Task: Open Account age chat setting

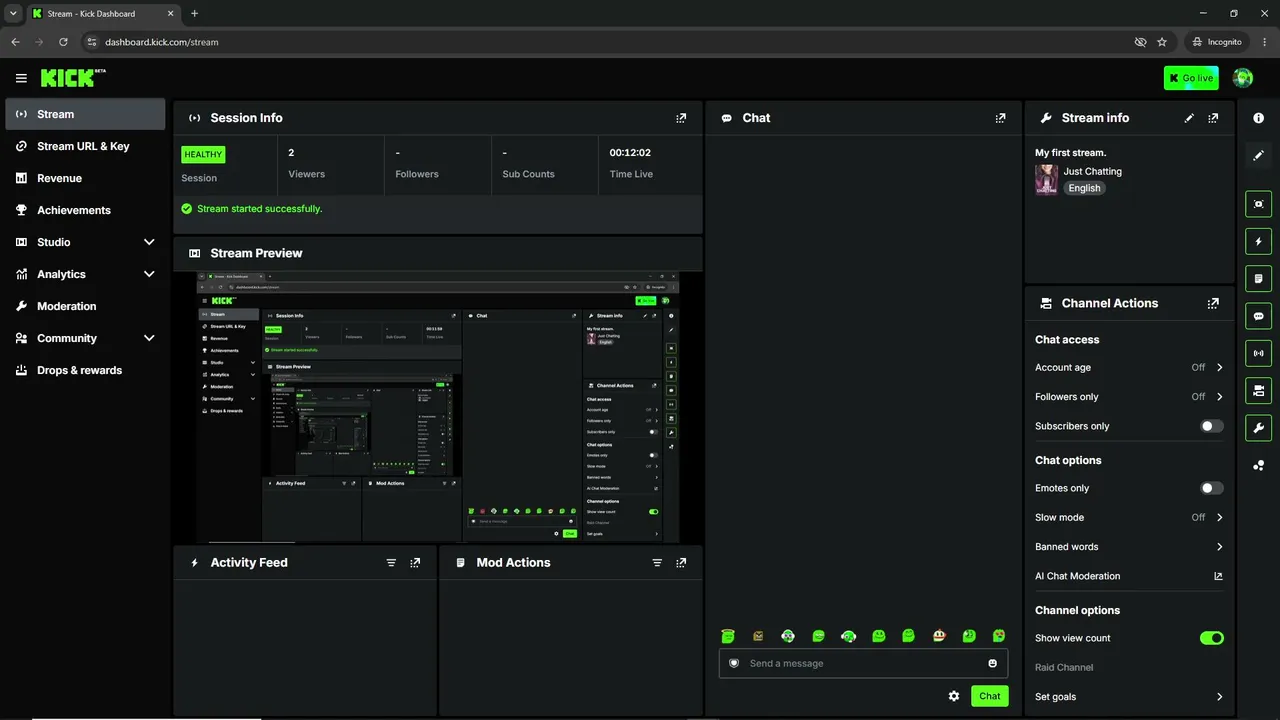Action: point(1129,368)
